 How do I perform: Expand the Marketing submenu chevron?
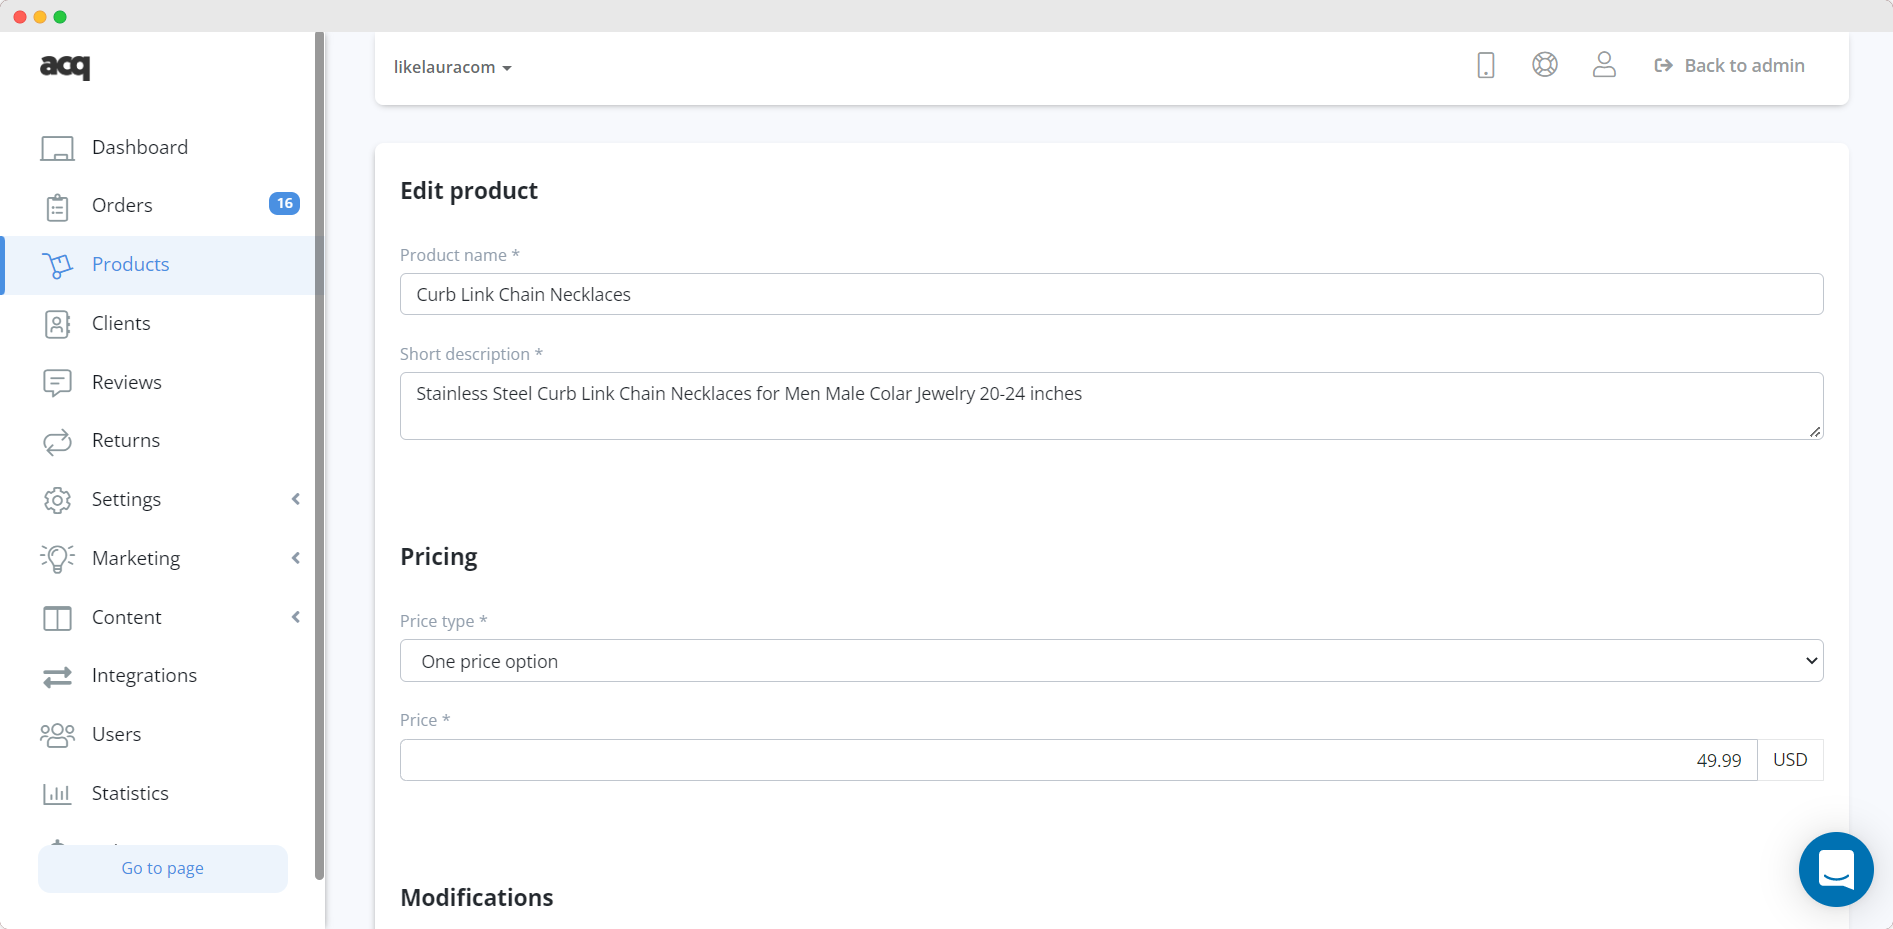pyautogui.click(x=296, y=558)
